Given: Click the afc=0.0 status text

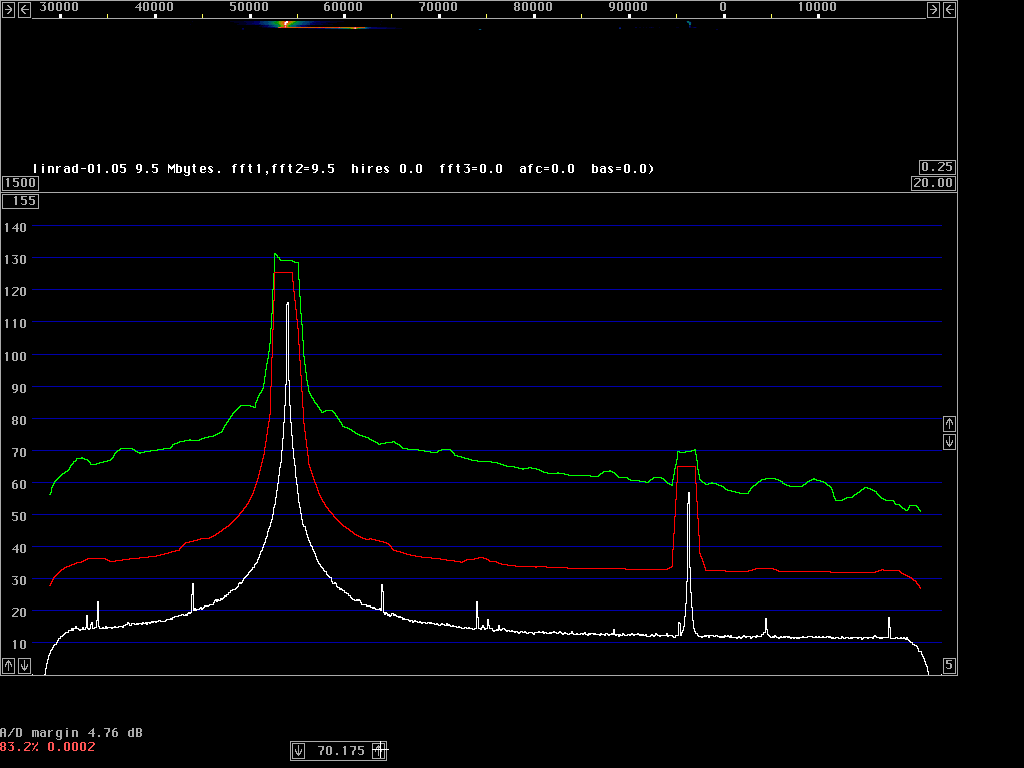Looking at the screenshot, I should [x=547, y=169].
